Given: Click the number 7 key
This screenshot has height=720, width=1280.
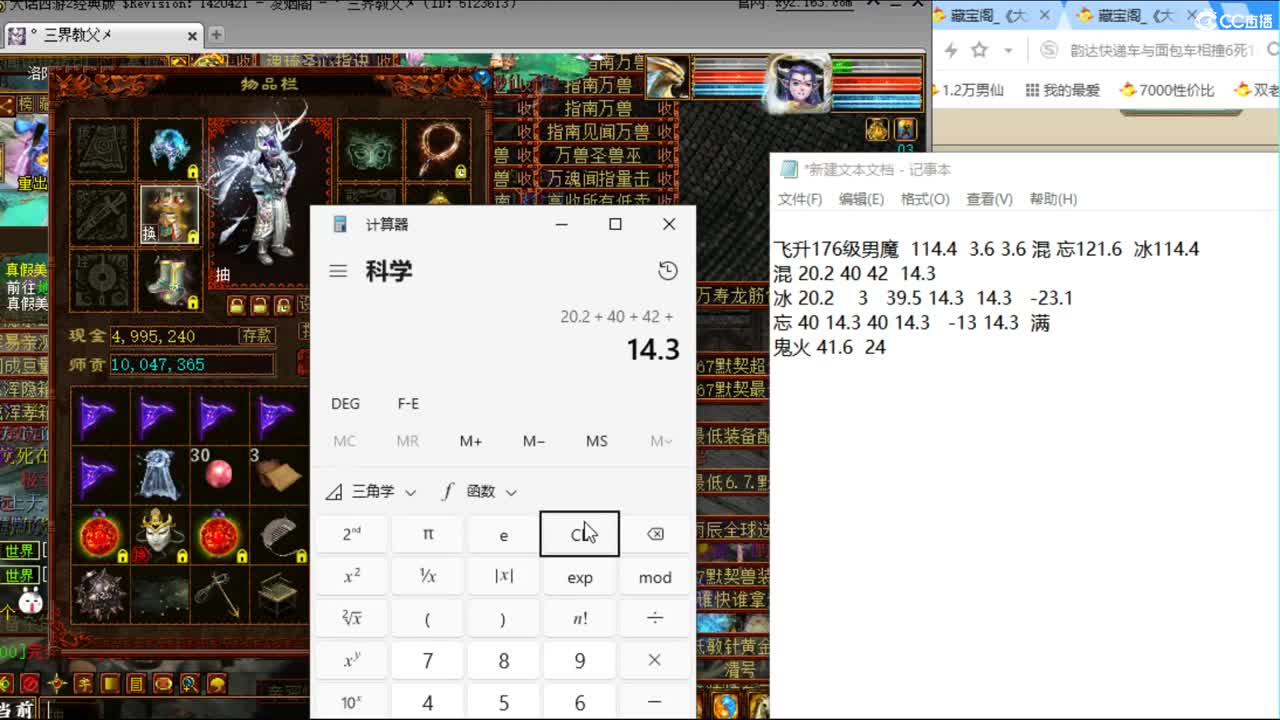Looking at the screenshot, I should point(428,661).
